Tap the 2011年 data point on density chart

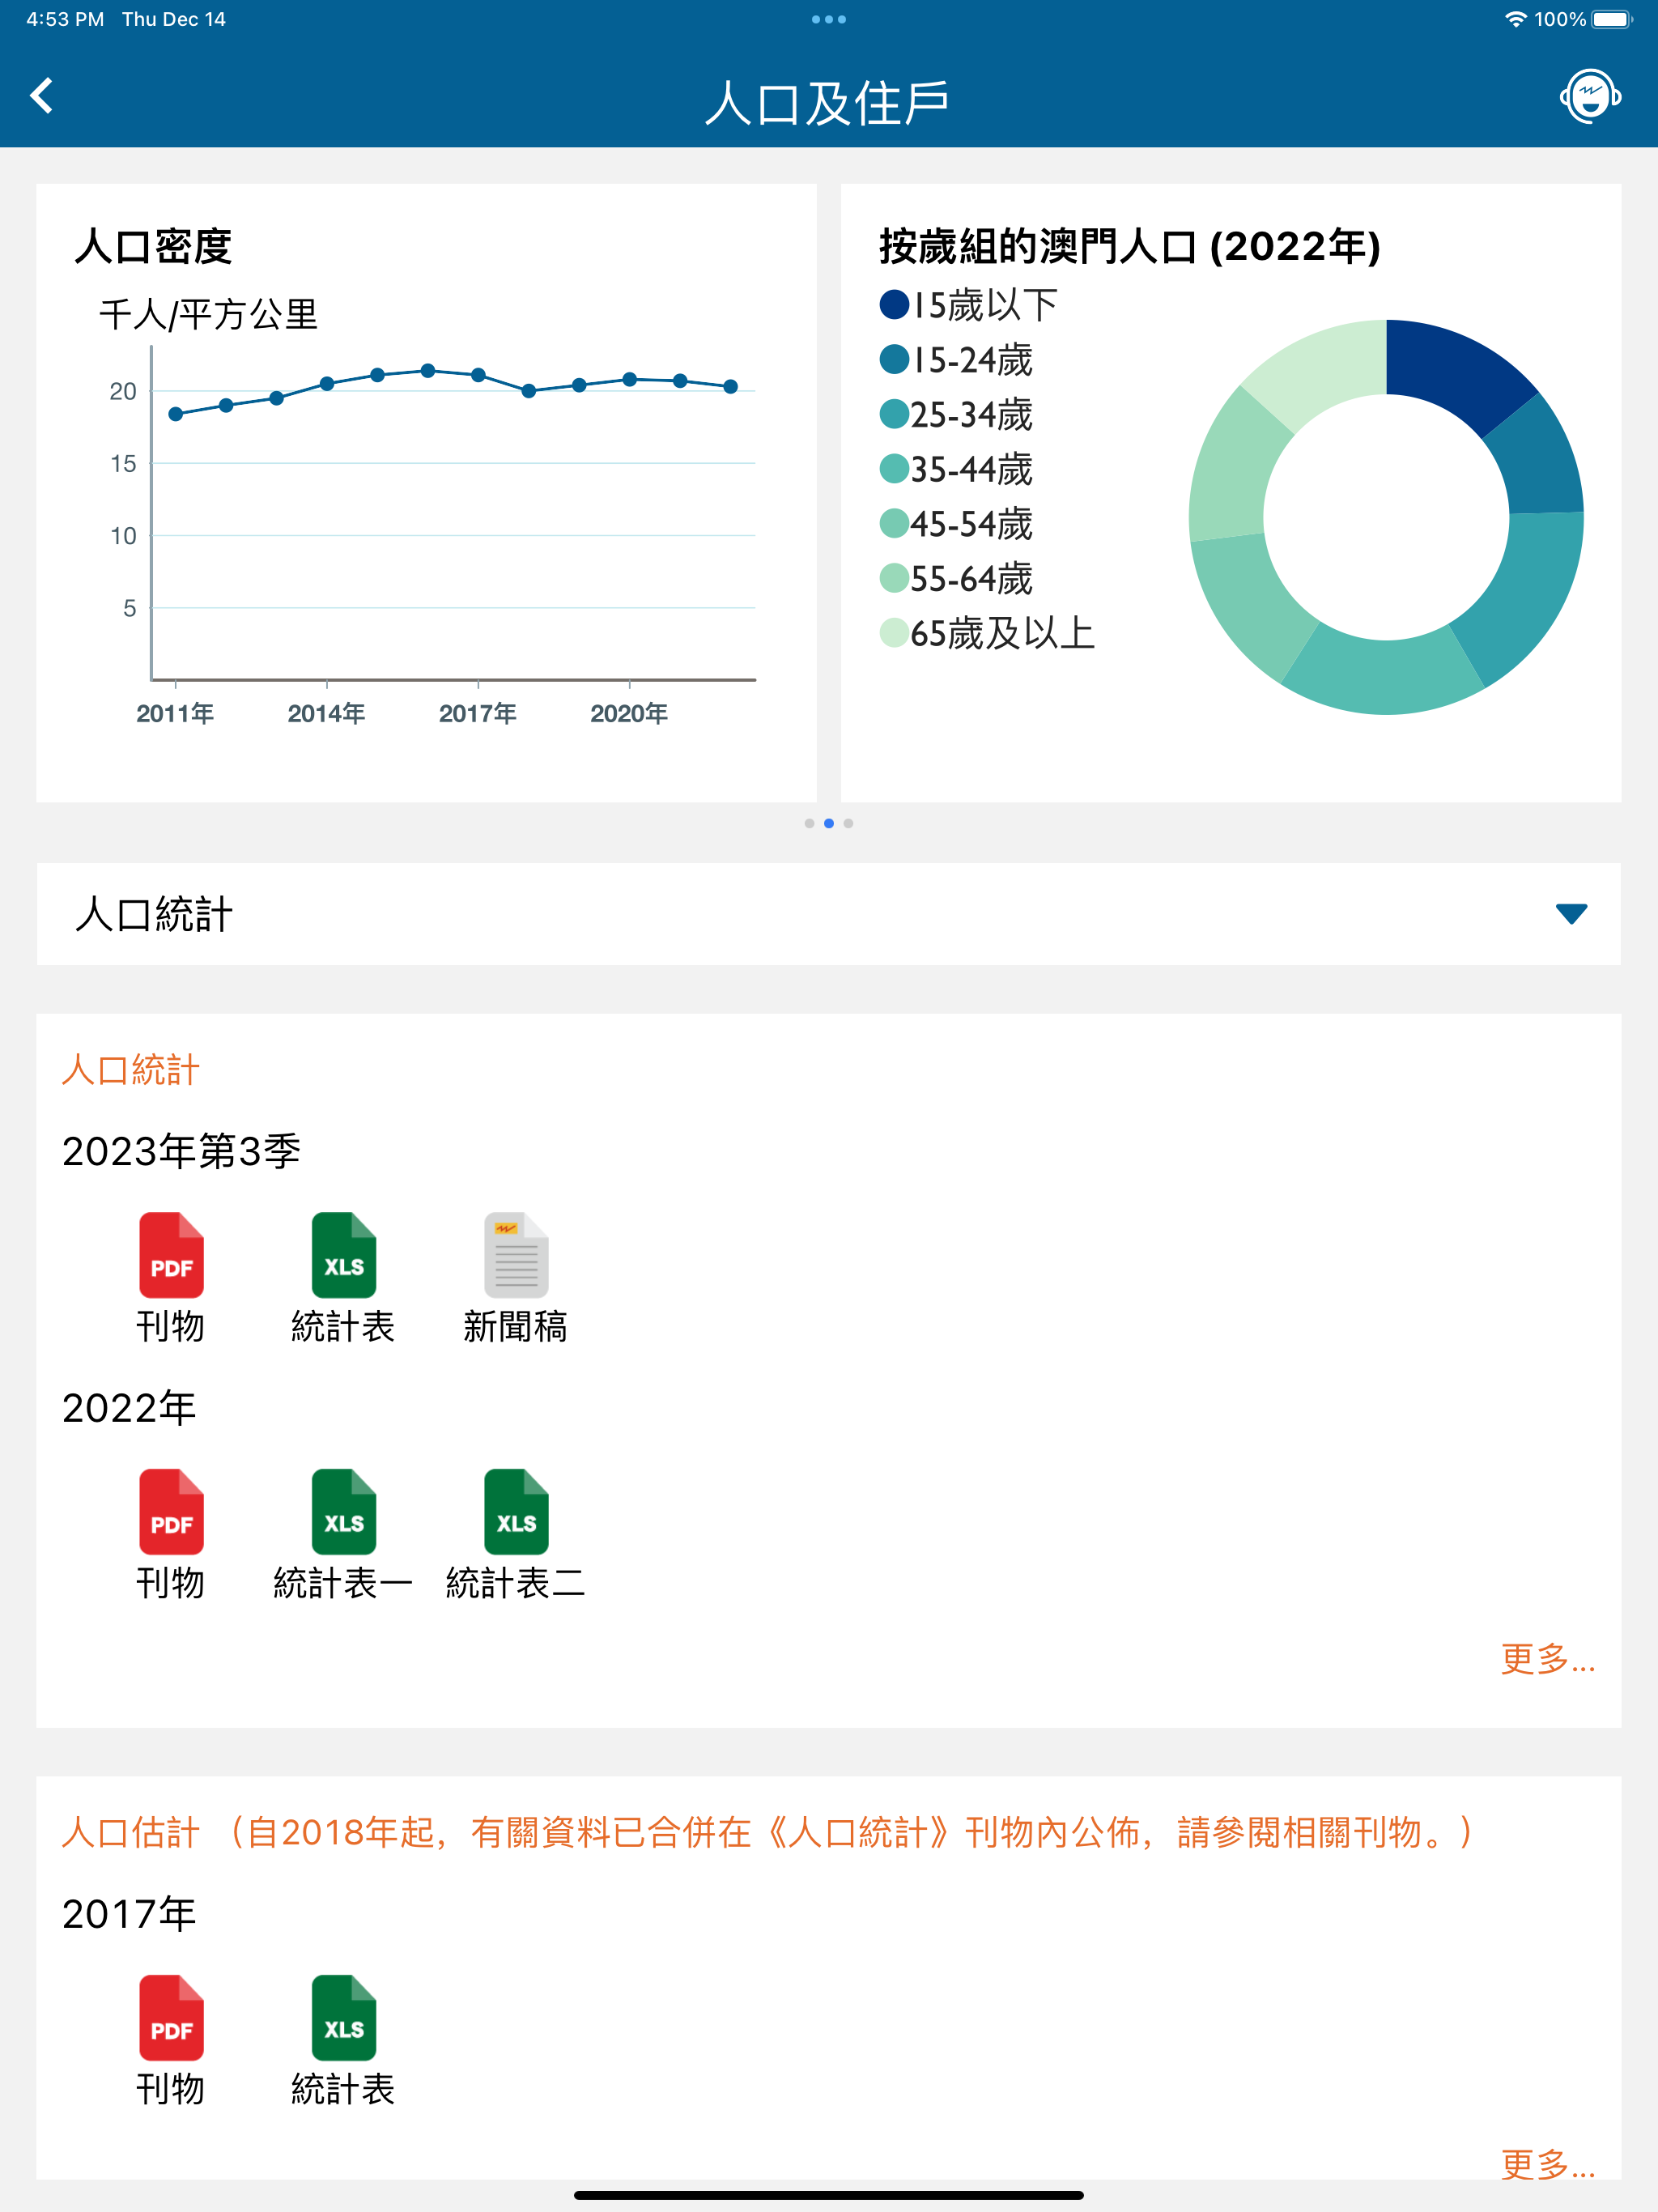[x=176, y=414]
